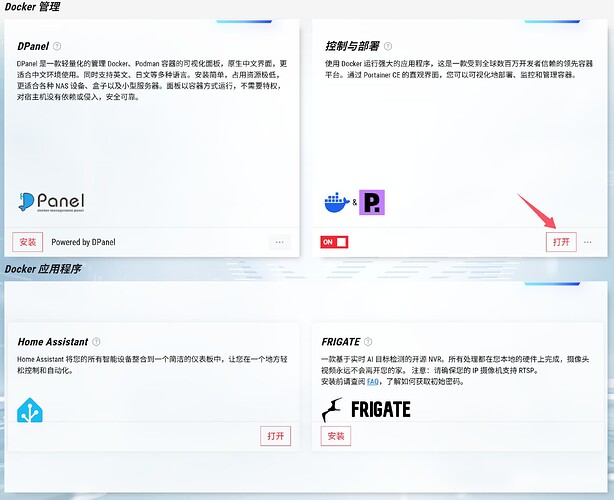
Task: Install DPanel with the 安装 button
Action: pos(27,242)
